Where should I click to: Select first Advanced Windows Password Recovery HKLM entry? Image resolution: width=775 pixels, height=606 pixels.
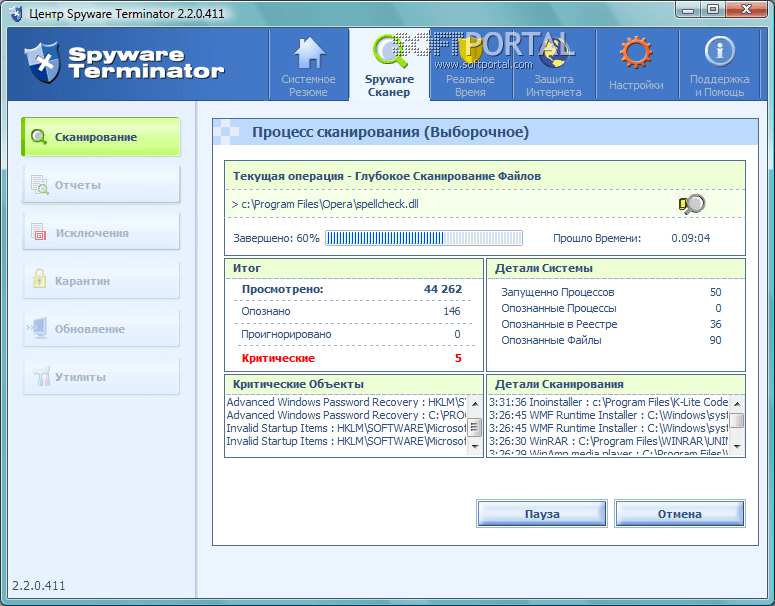pyautogui.click(x=346, y=402)
